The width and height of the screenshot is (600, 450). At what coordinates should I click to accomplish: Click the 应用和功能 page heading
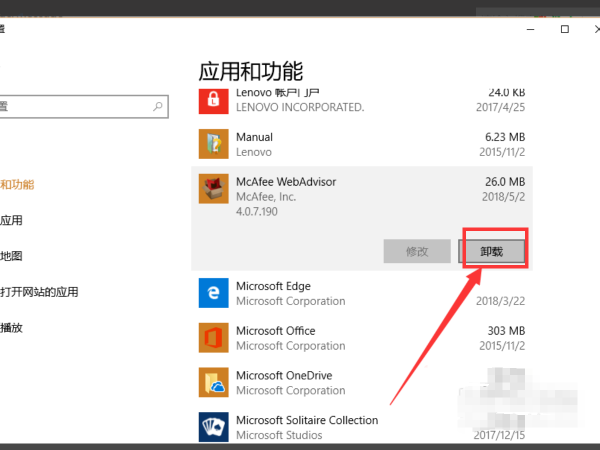coord(251,72)
